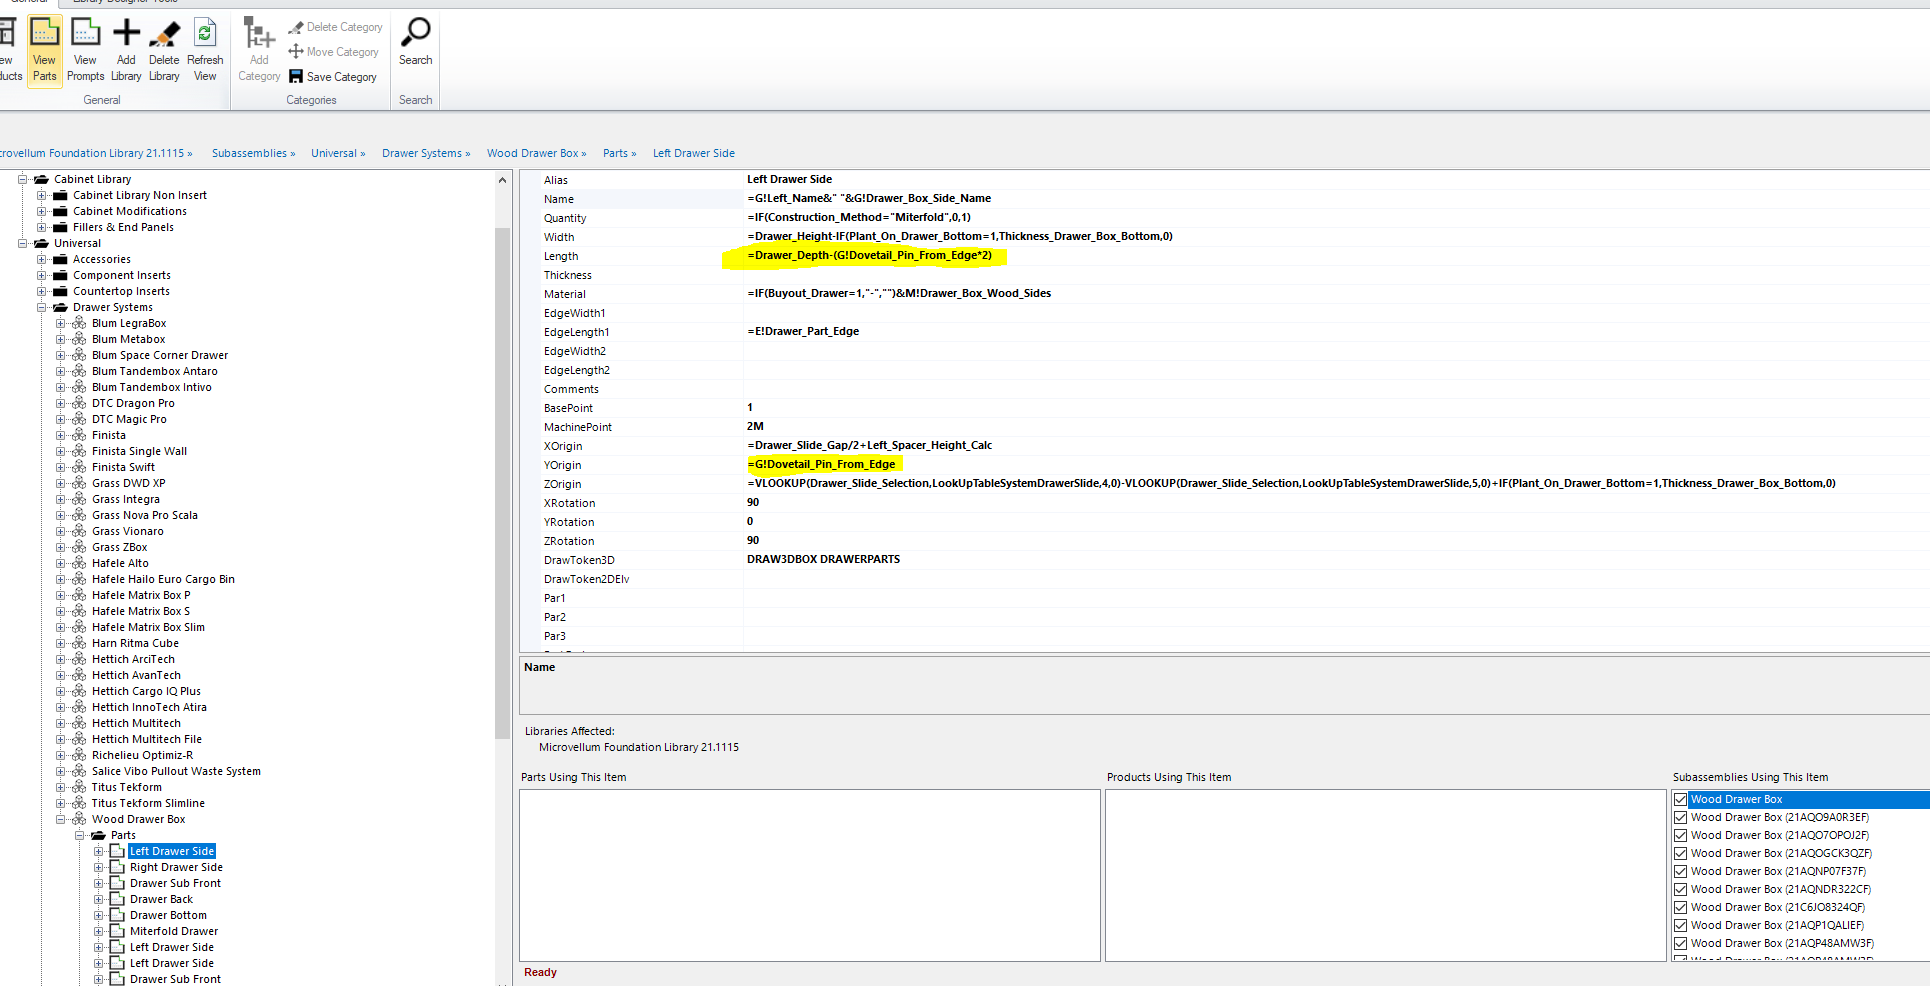Screen dimensions: 1930x986
Task: Select the View Parts ribbon button
Action: click(x=45, y=51)
